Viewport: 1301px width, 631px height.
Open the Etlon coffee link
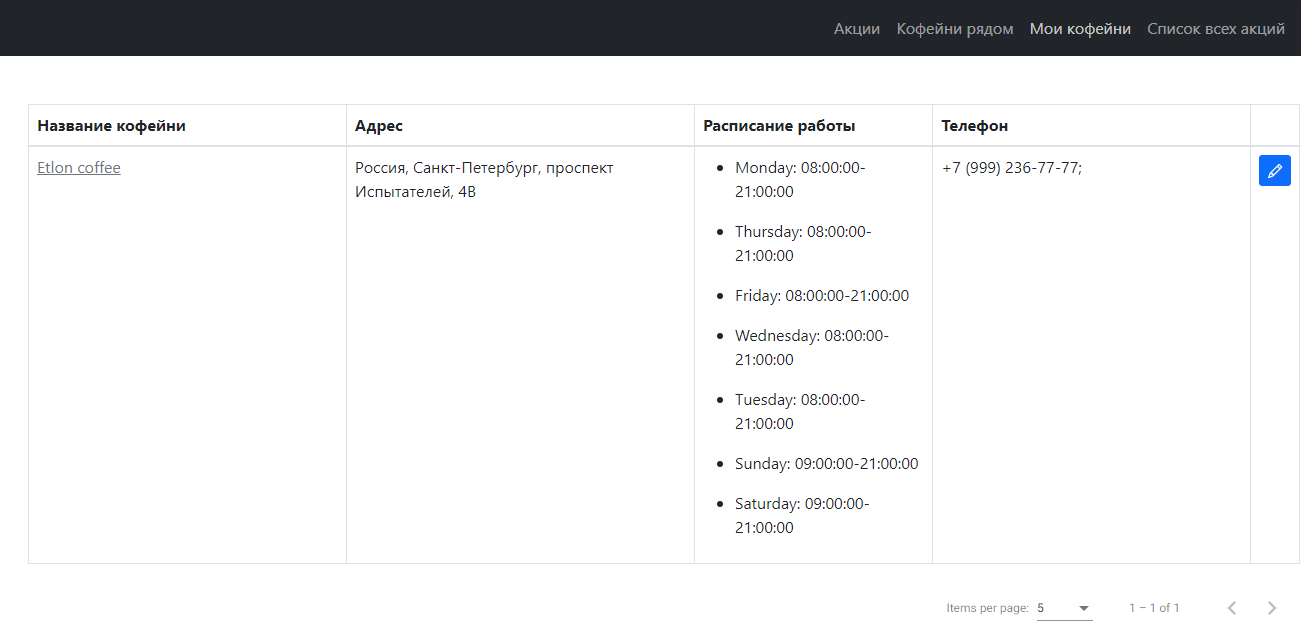coord(79,168)
